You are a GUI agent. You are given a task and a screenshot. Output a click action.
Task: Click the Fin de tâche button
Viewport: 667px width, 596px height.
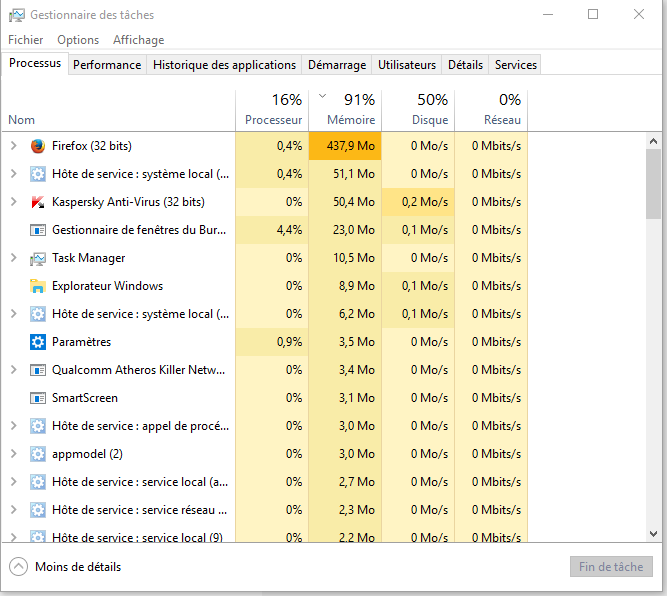[610, 567]
